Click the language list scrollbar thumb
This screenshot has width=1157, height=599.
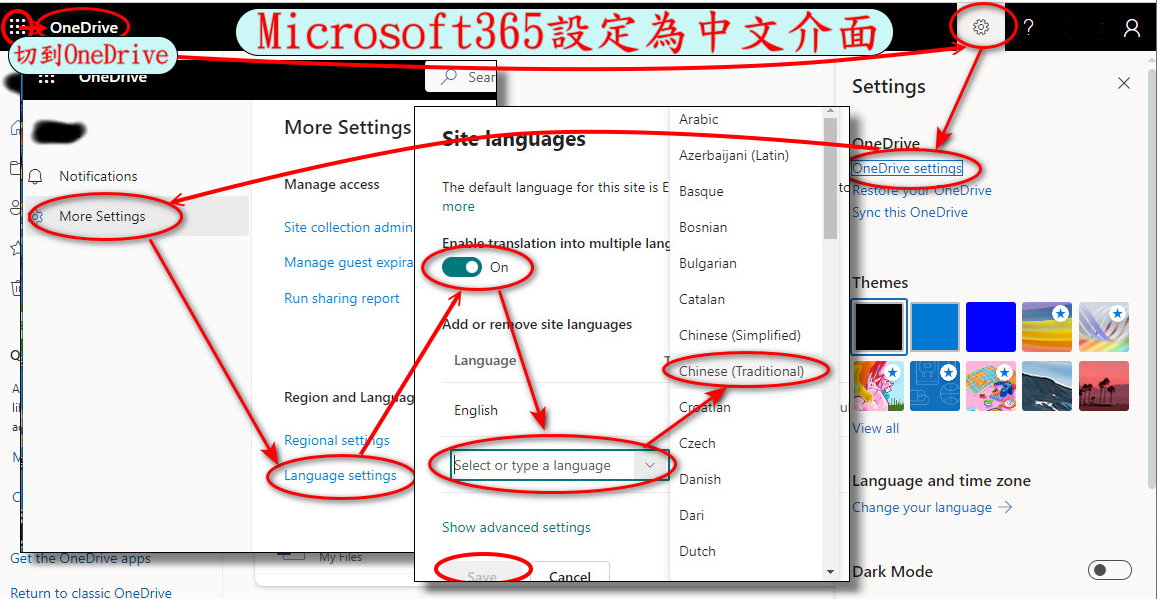[x=830, y=179]
